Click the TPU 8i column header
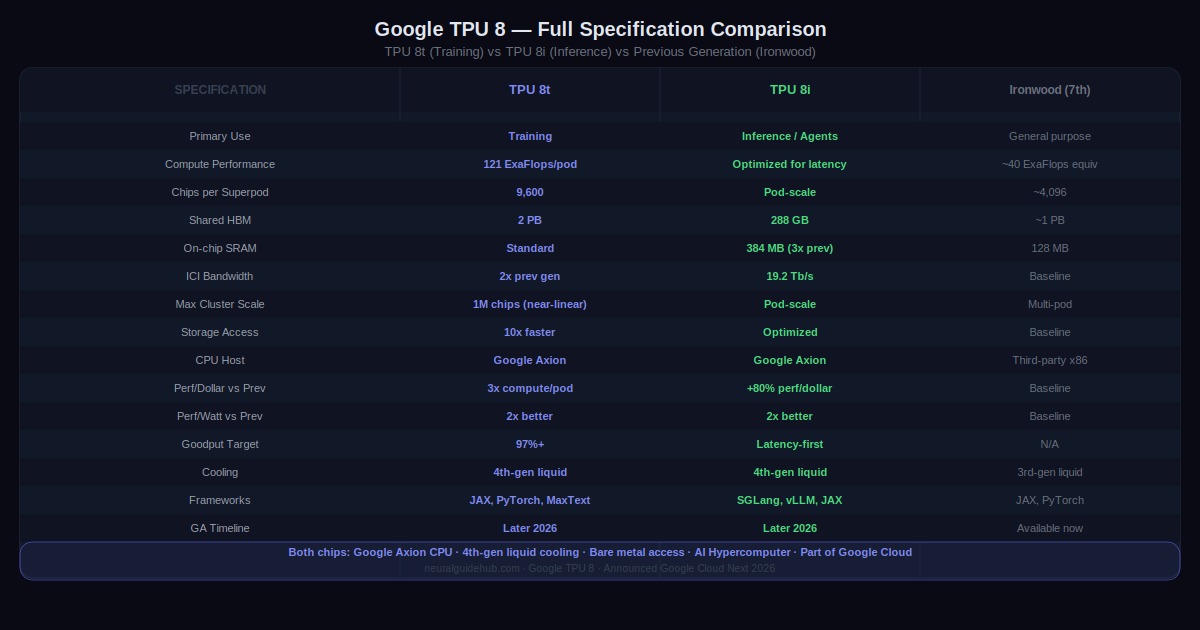Viewport: 1200px width, 630px height. pos(790,90)
